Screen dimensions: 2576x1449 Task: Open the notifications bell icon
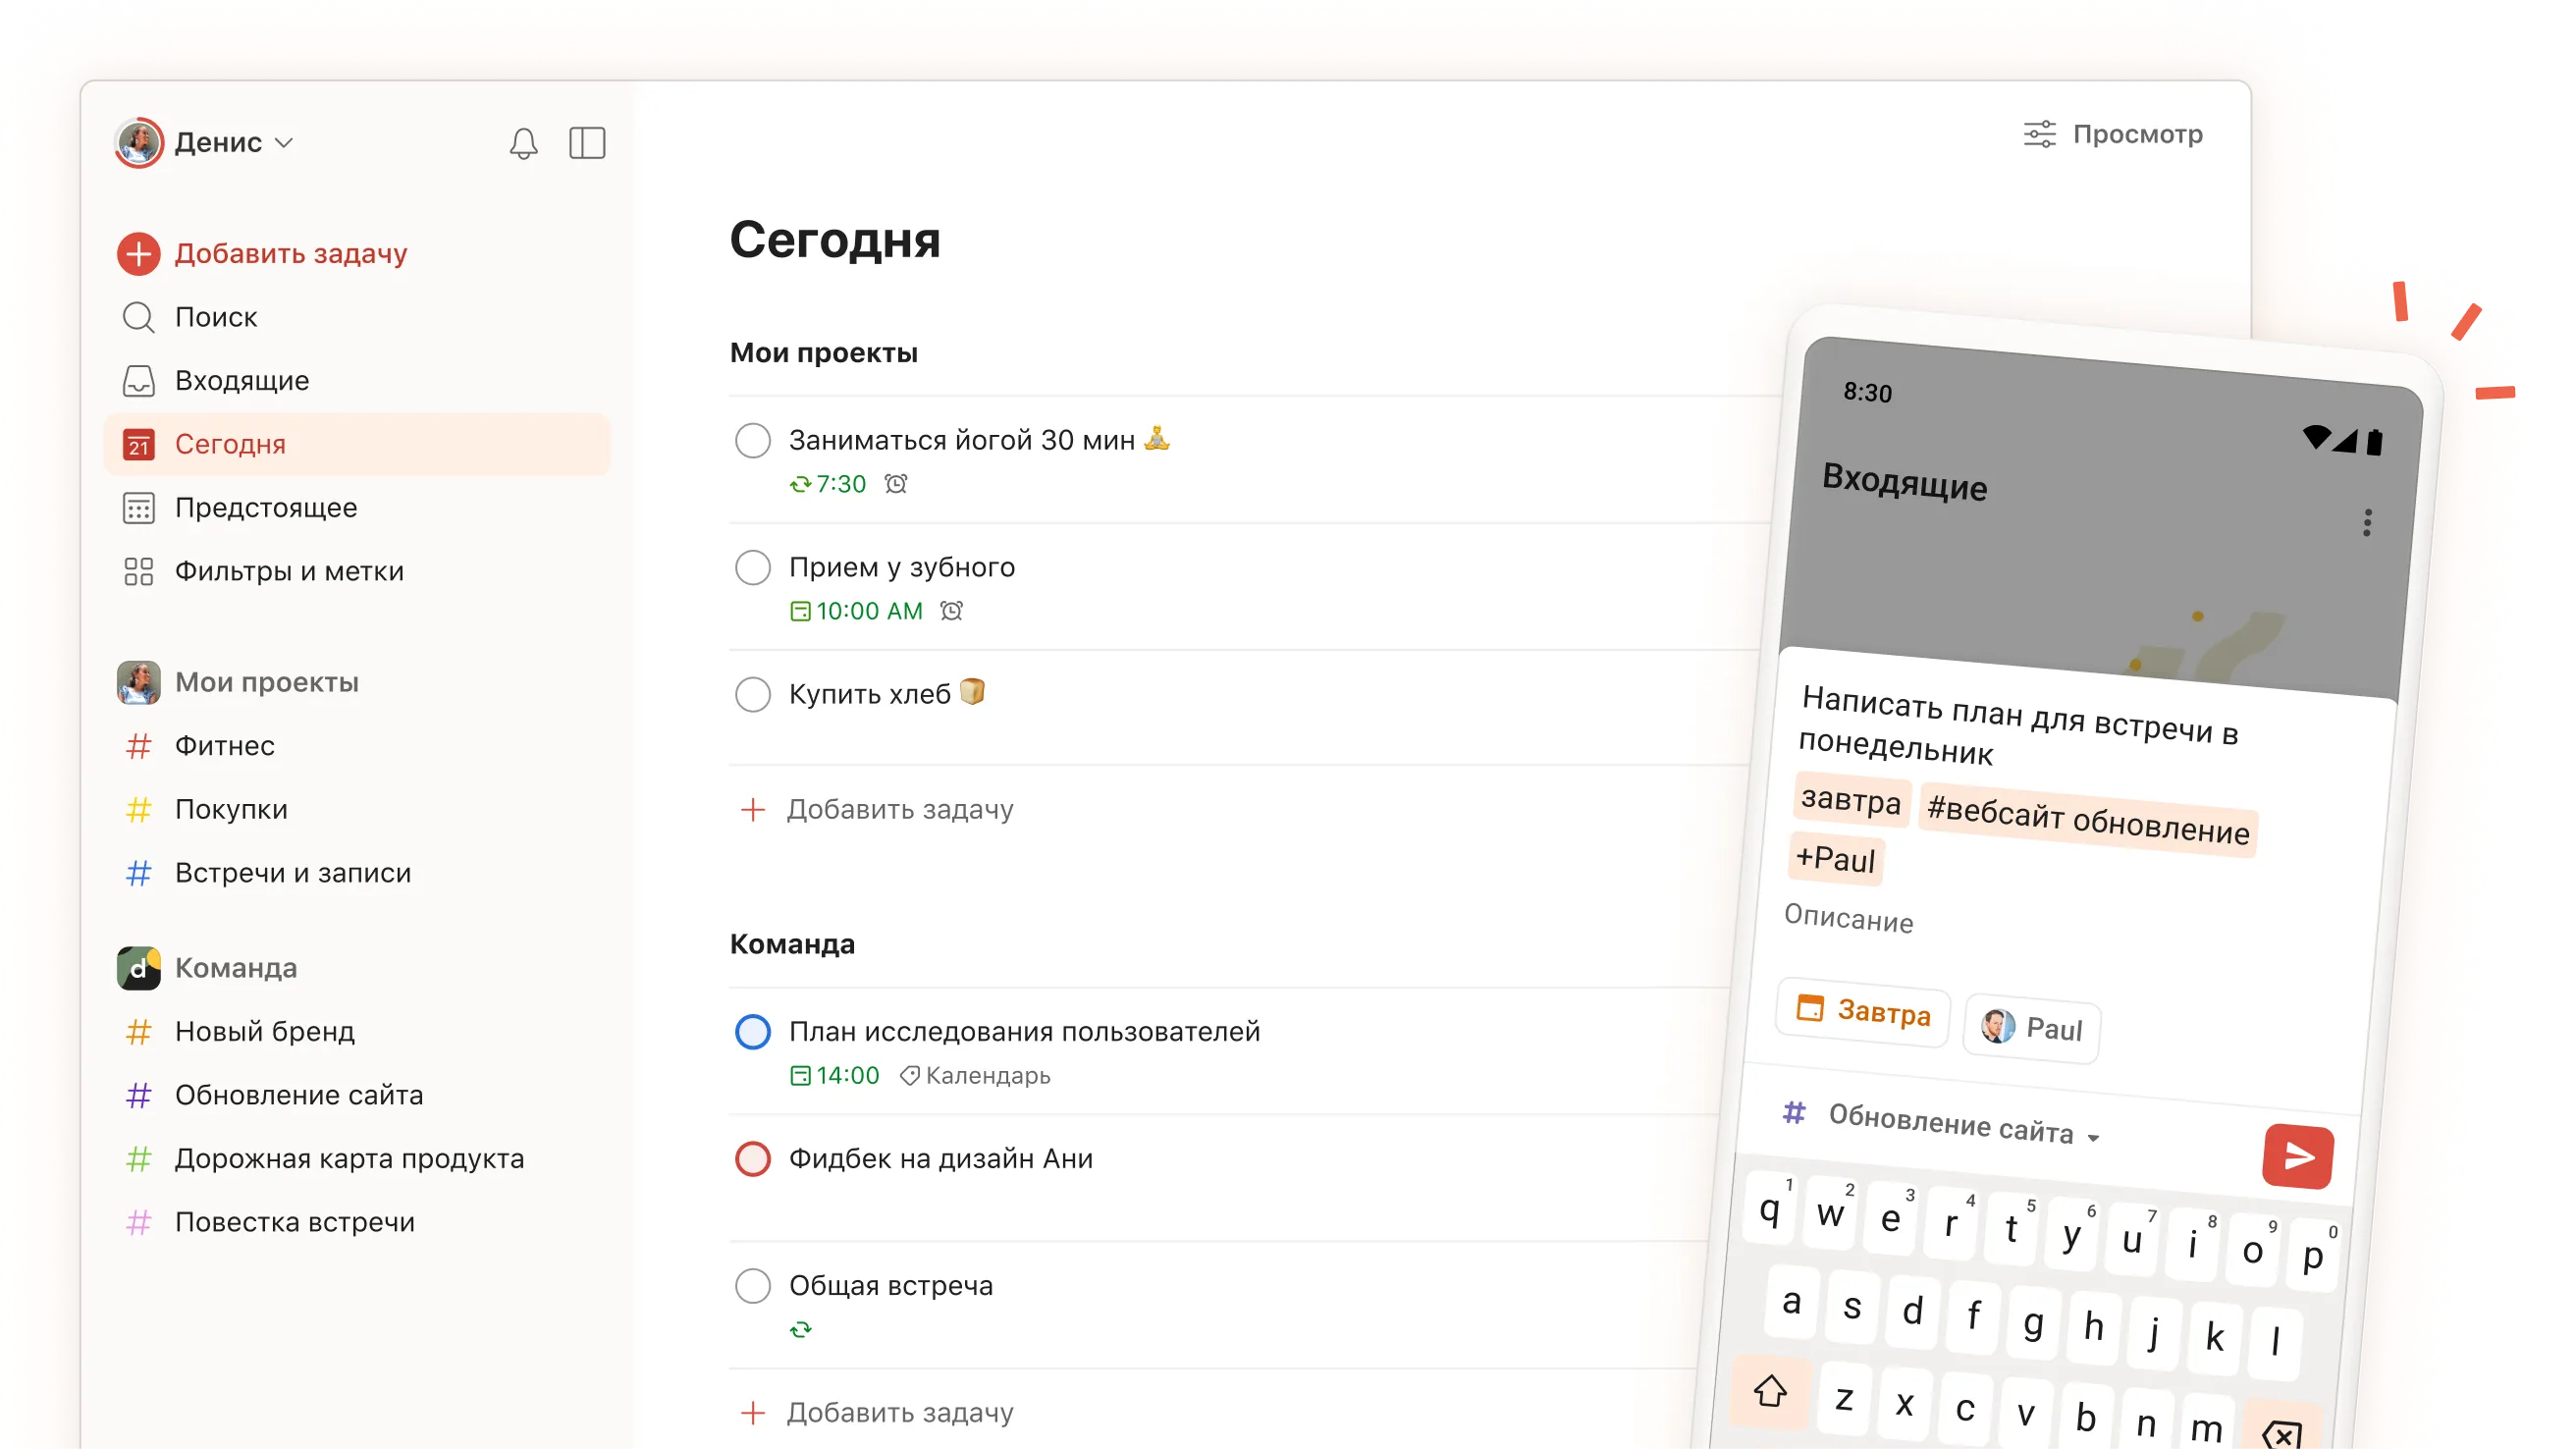click(x=524, y=143)
